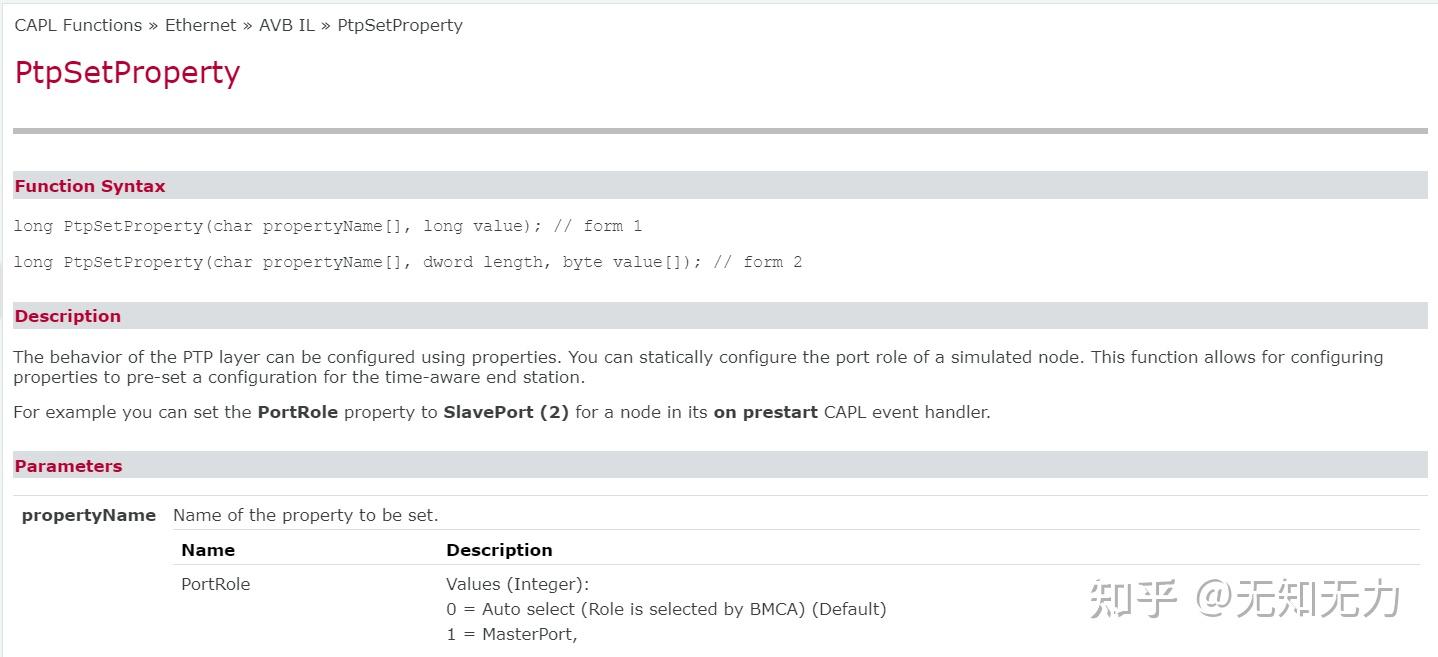Click the PtpSetProperty breadcrumb entry

400,25
